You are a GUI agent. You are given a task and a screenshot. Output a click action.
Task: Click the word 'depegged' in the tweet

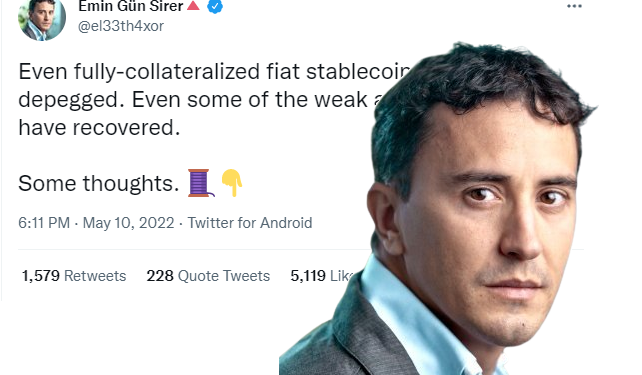click(x=68, y=100)
